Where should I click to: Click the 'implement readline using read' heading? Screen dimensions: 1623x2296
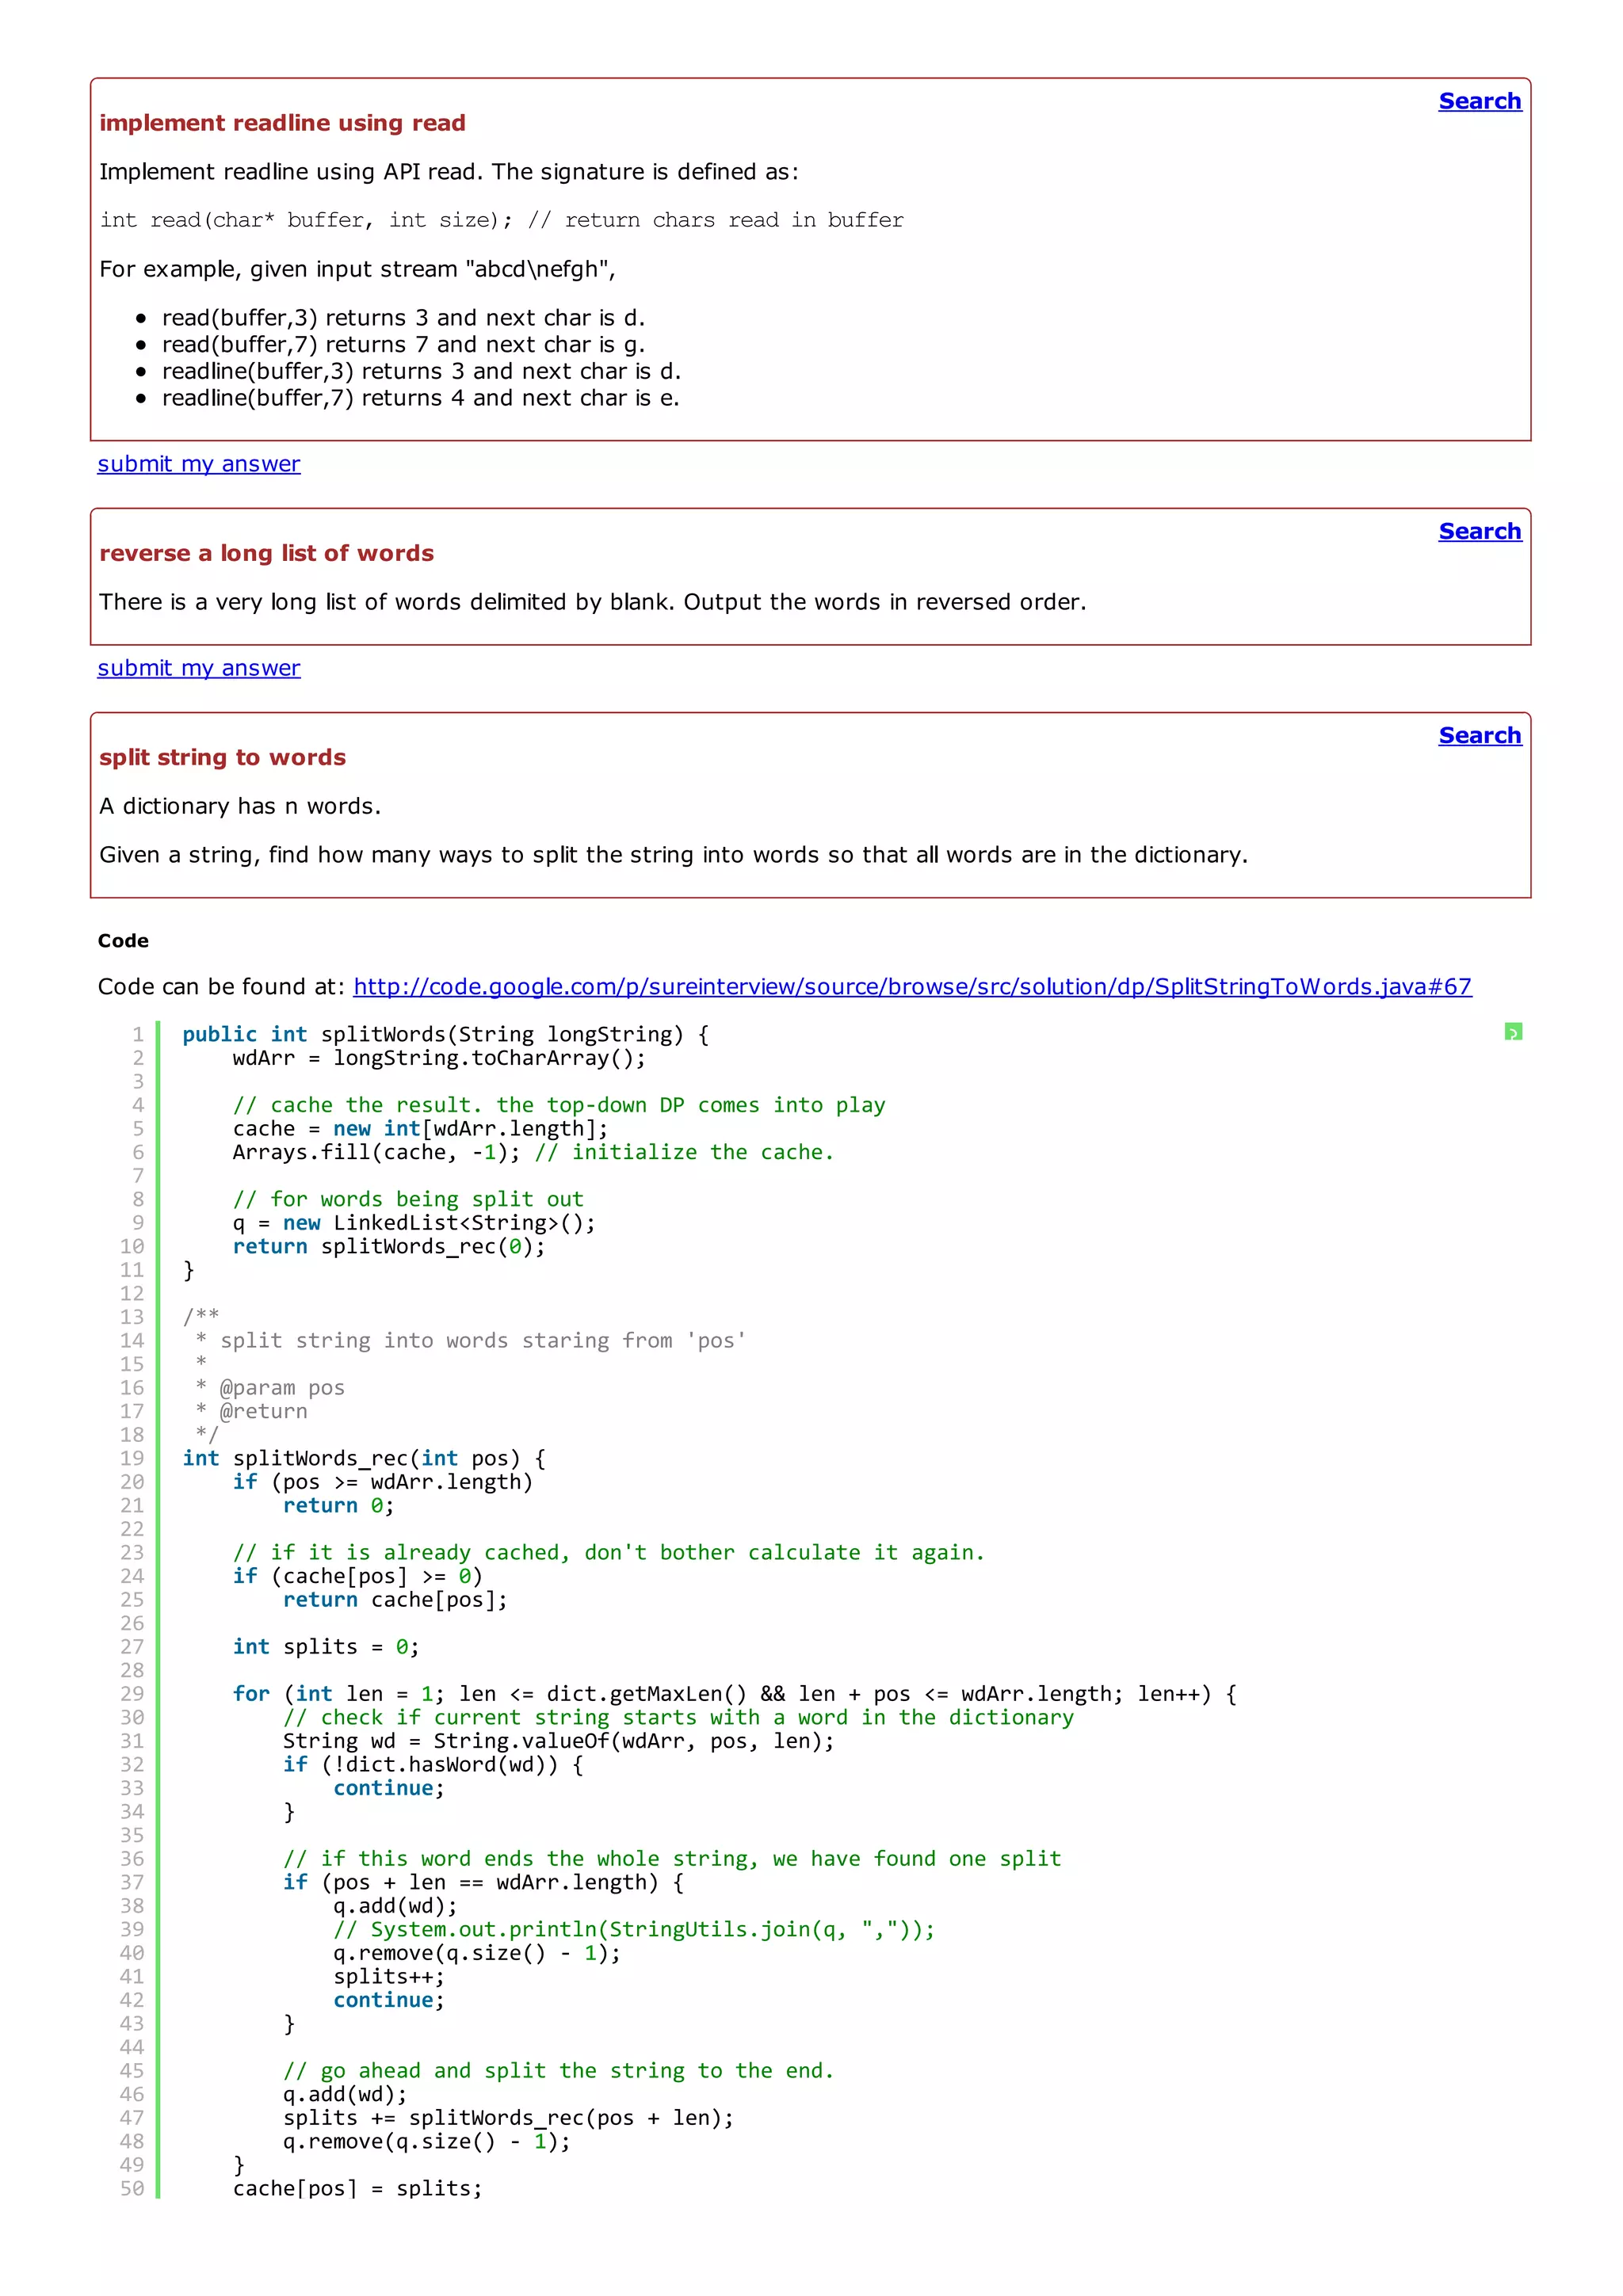[282, 123]
